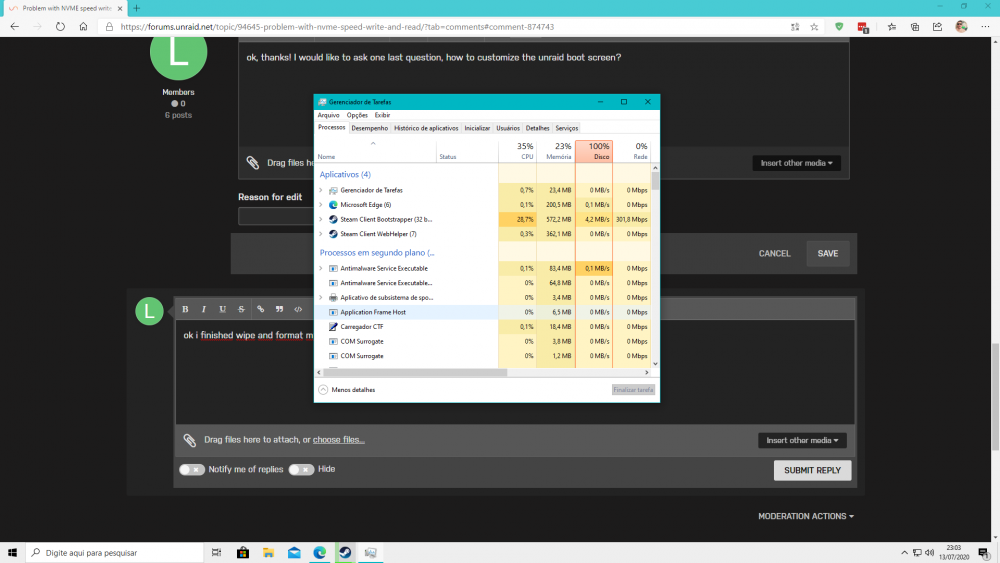Expand the Steam Client Bootstrapper row
The height and width of the screenshot is (563, 1000).
pos(321,219)
